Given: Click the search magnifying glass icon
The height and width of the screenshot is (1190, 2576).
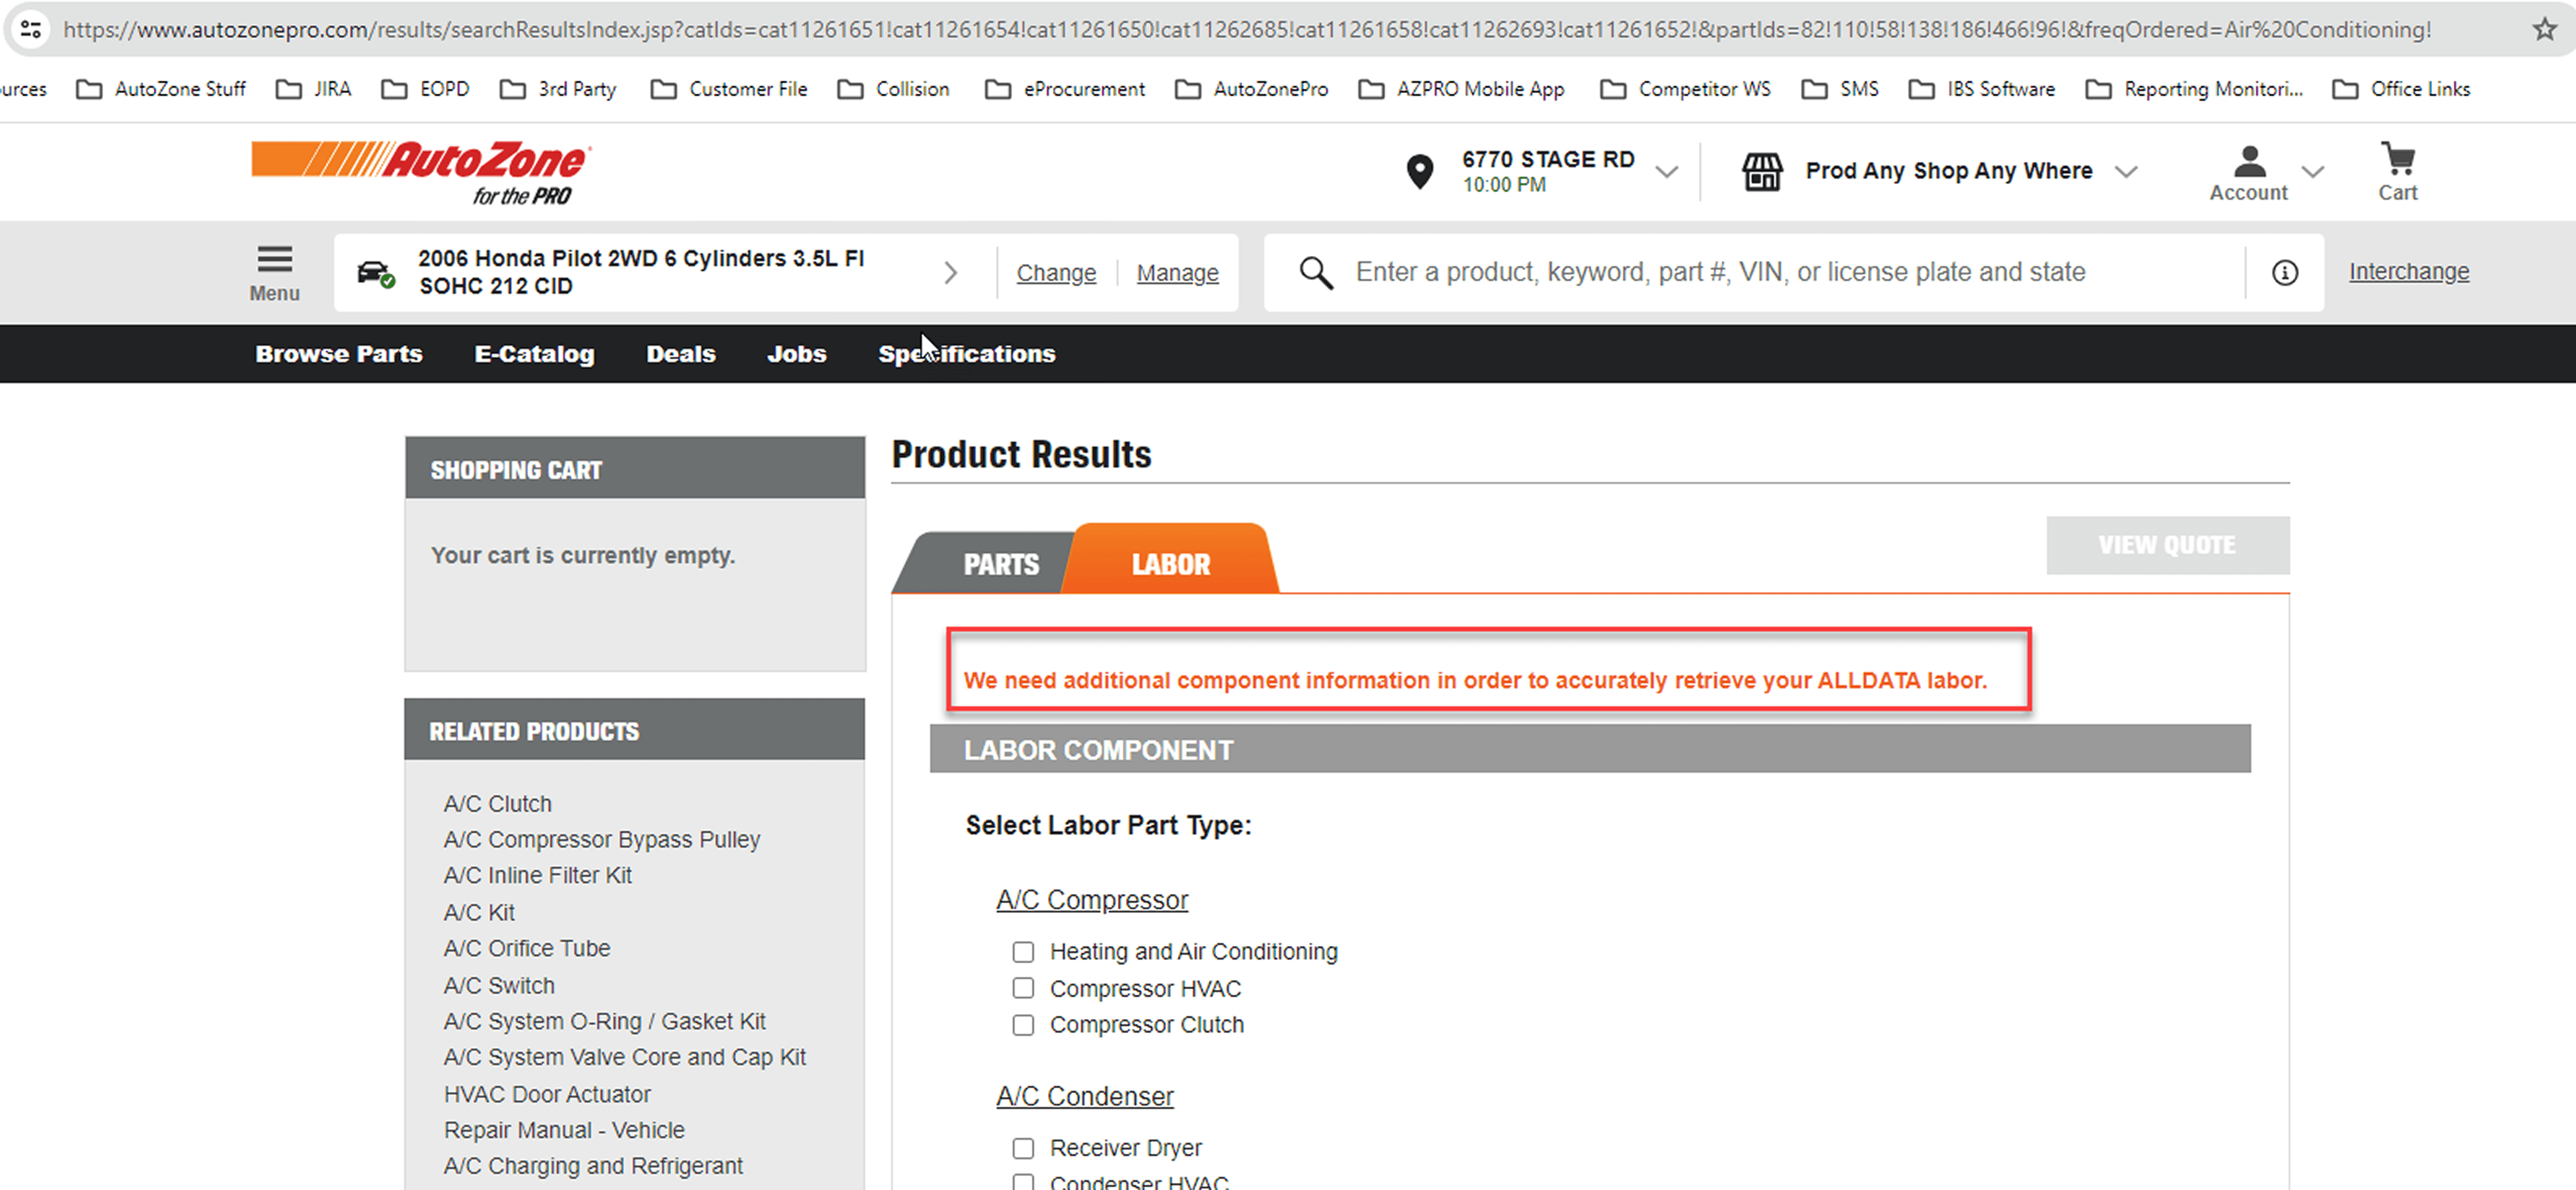Looking at the screenshot, I should [x=1315, y=272].
